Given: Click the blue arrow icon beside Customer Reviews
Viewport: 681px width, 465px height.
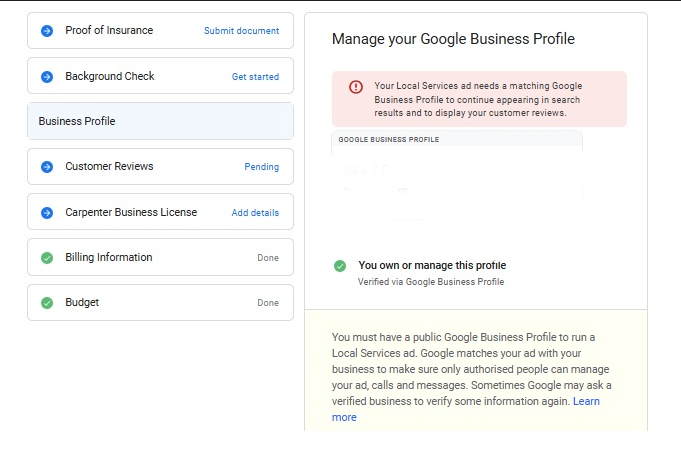Looking at the screenshot, I should (x=47, y=167).
